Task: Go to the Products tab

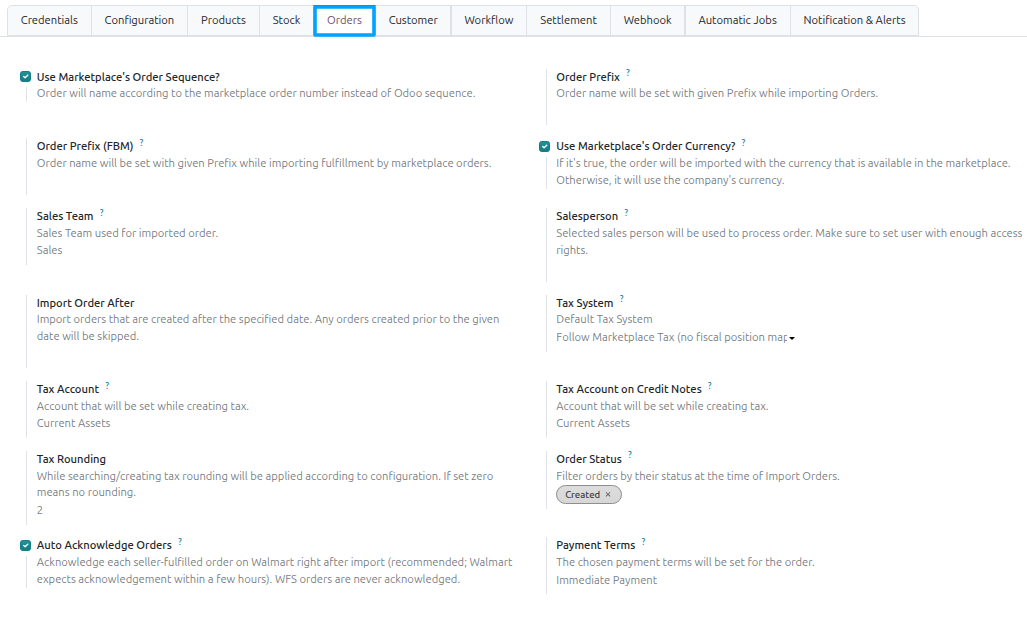Action: [223, 20]
